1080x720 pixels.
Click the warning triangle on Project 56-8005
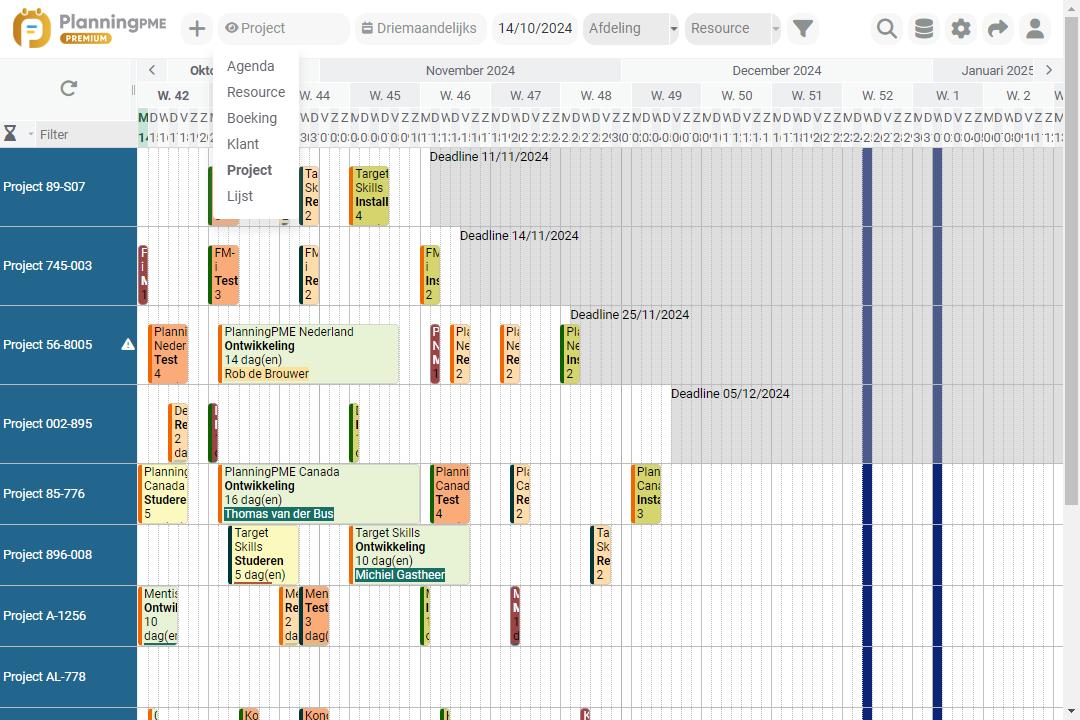click(127, 344)
